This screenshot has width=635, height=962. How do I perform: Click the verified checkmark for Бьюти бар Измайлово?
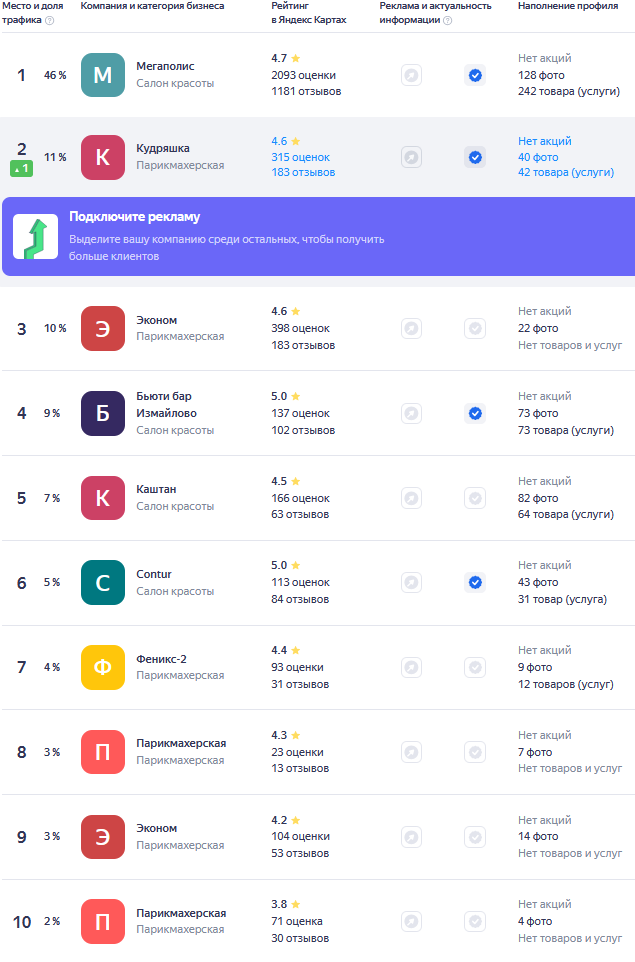pyautogui.click(x=475, y=414)
